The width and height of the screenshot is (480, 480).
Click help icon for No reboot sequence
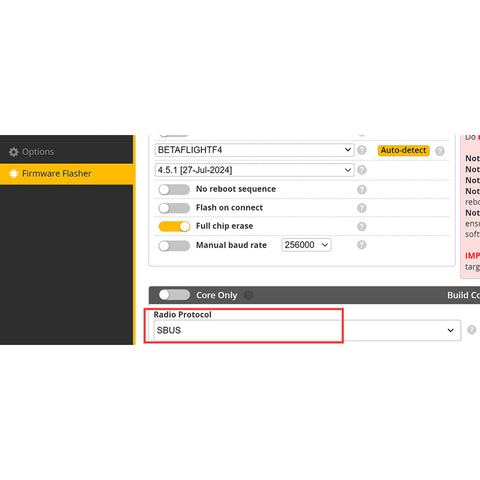tap(362, 189)
